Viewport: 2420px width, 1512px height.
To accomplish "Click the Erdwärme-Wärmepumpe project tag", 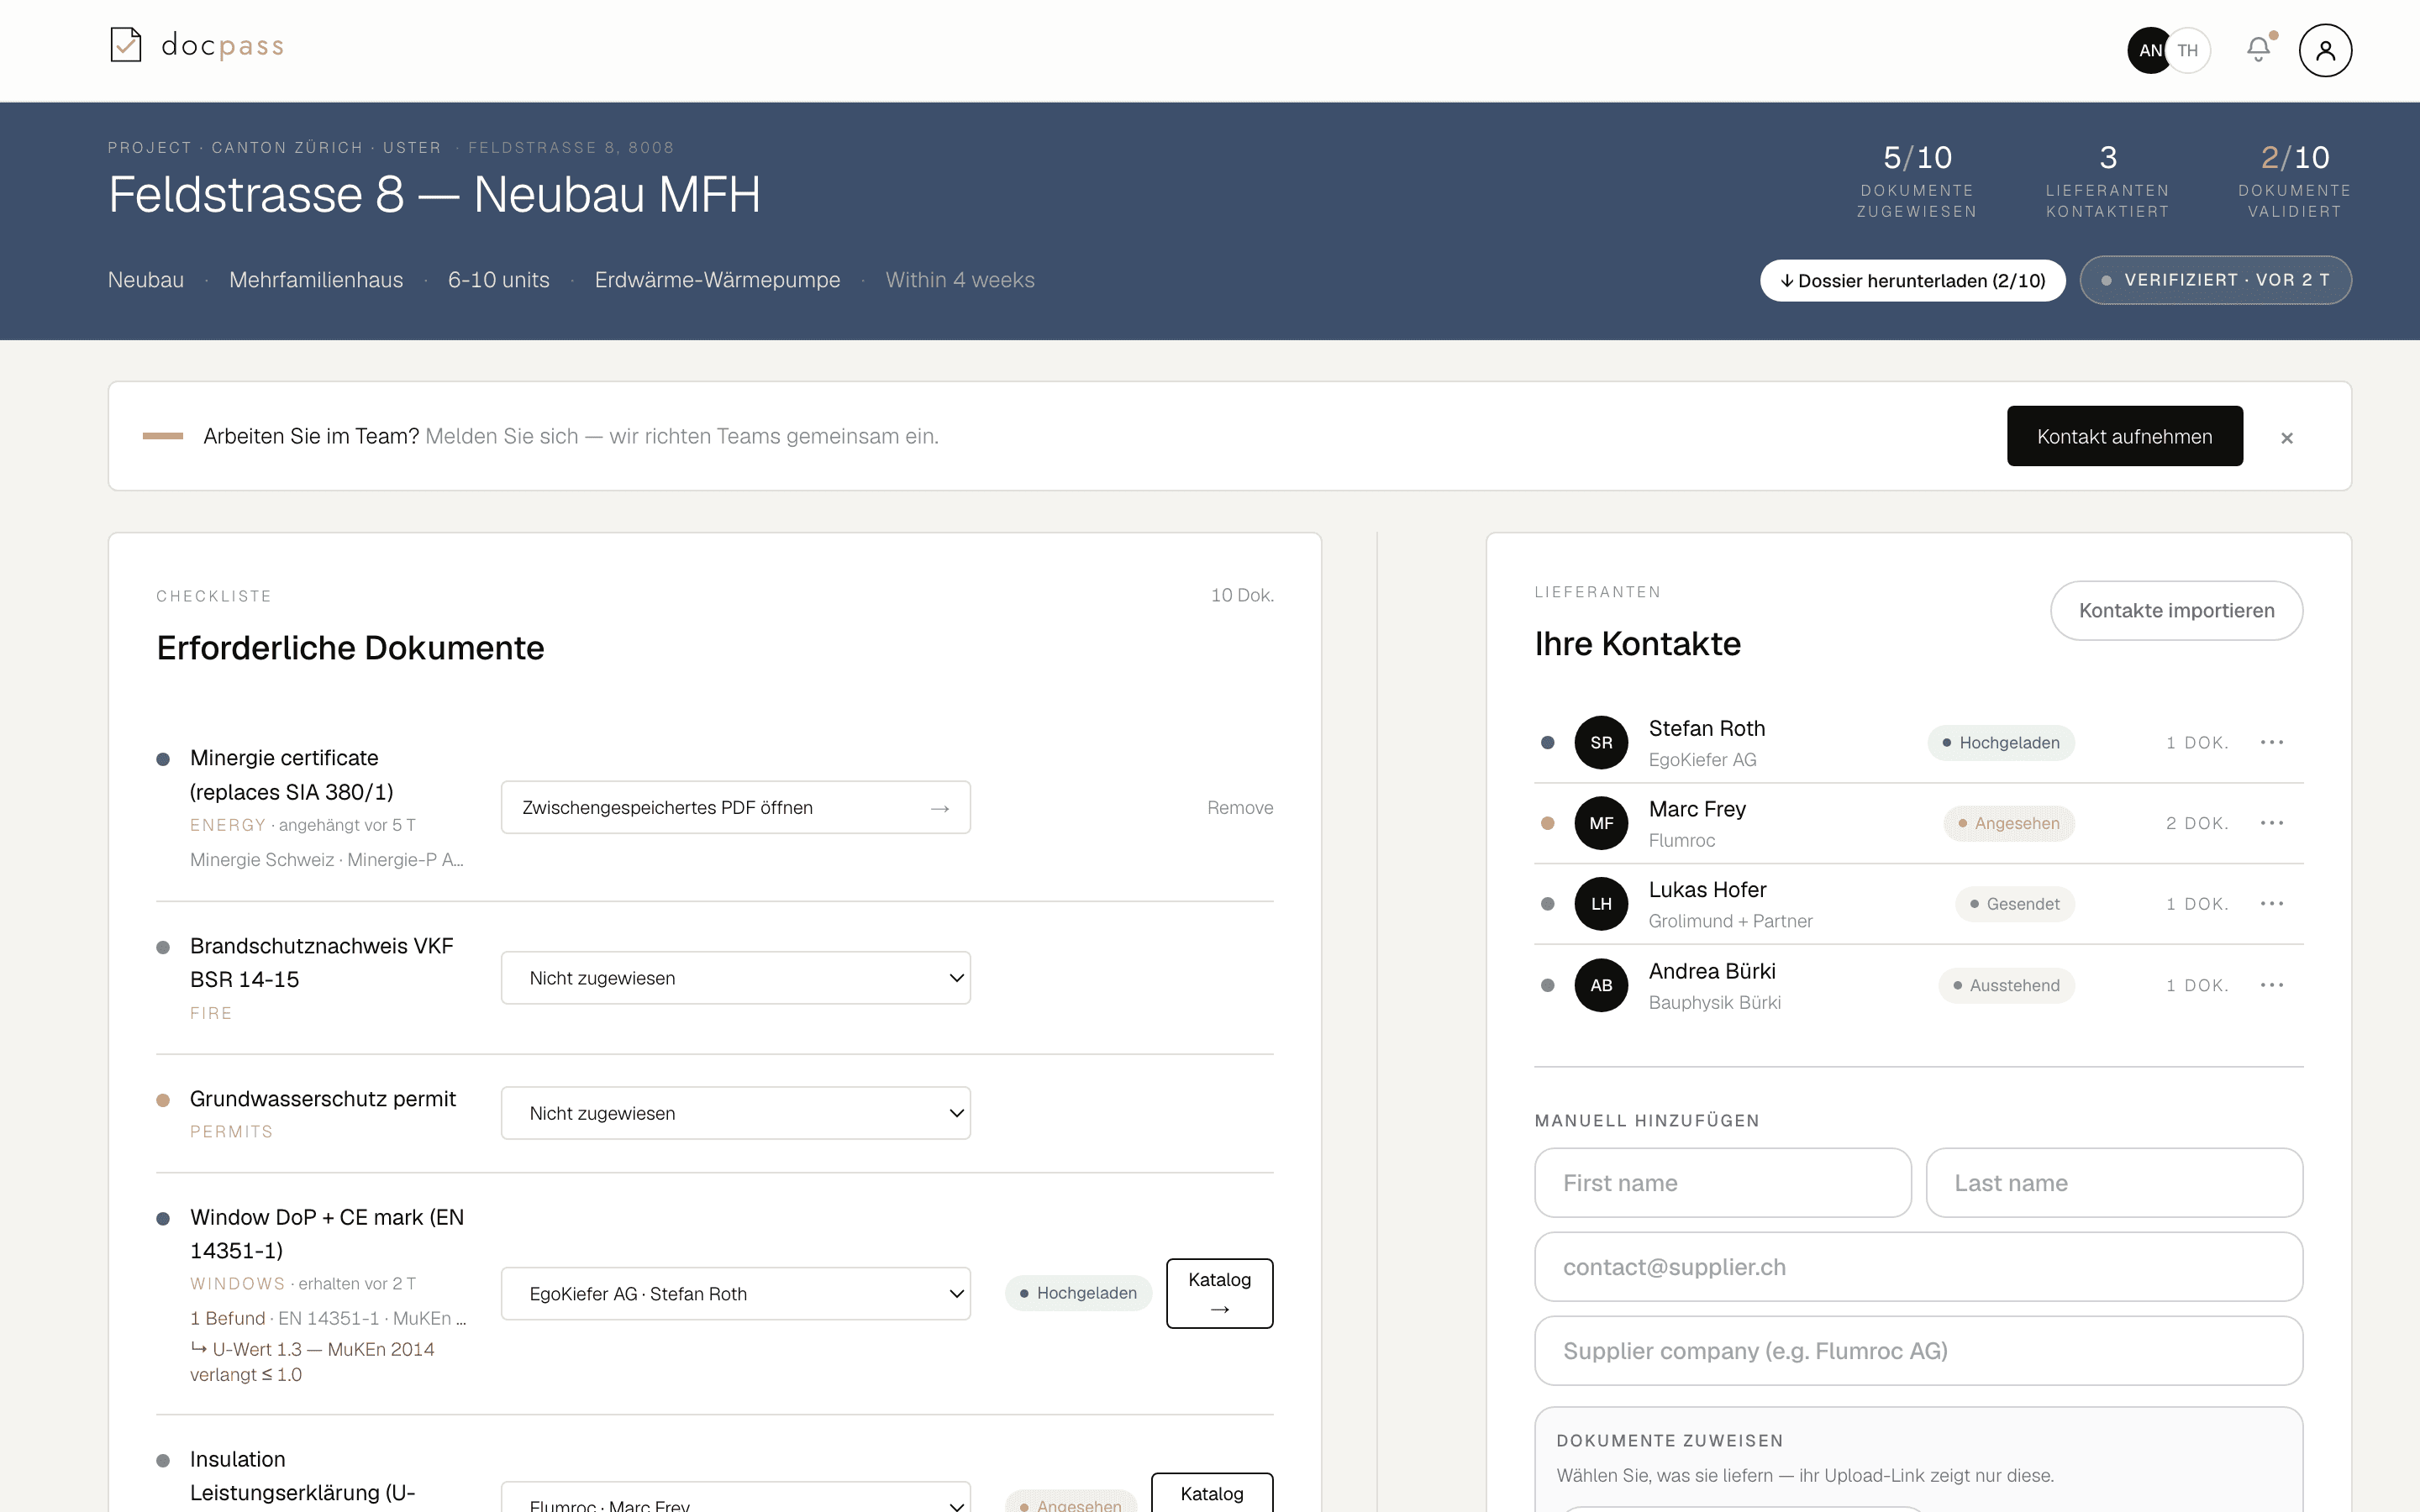I will [717, 280].
